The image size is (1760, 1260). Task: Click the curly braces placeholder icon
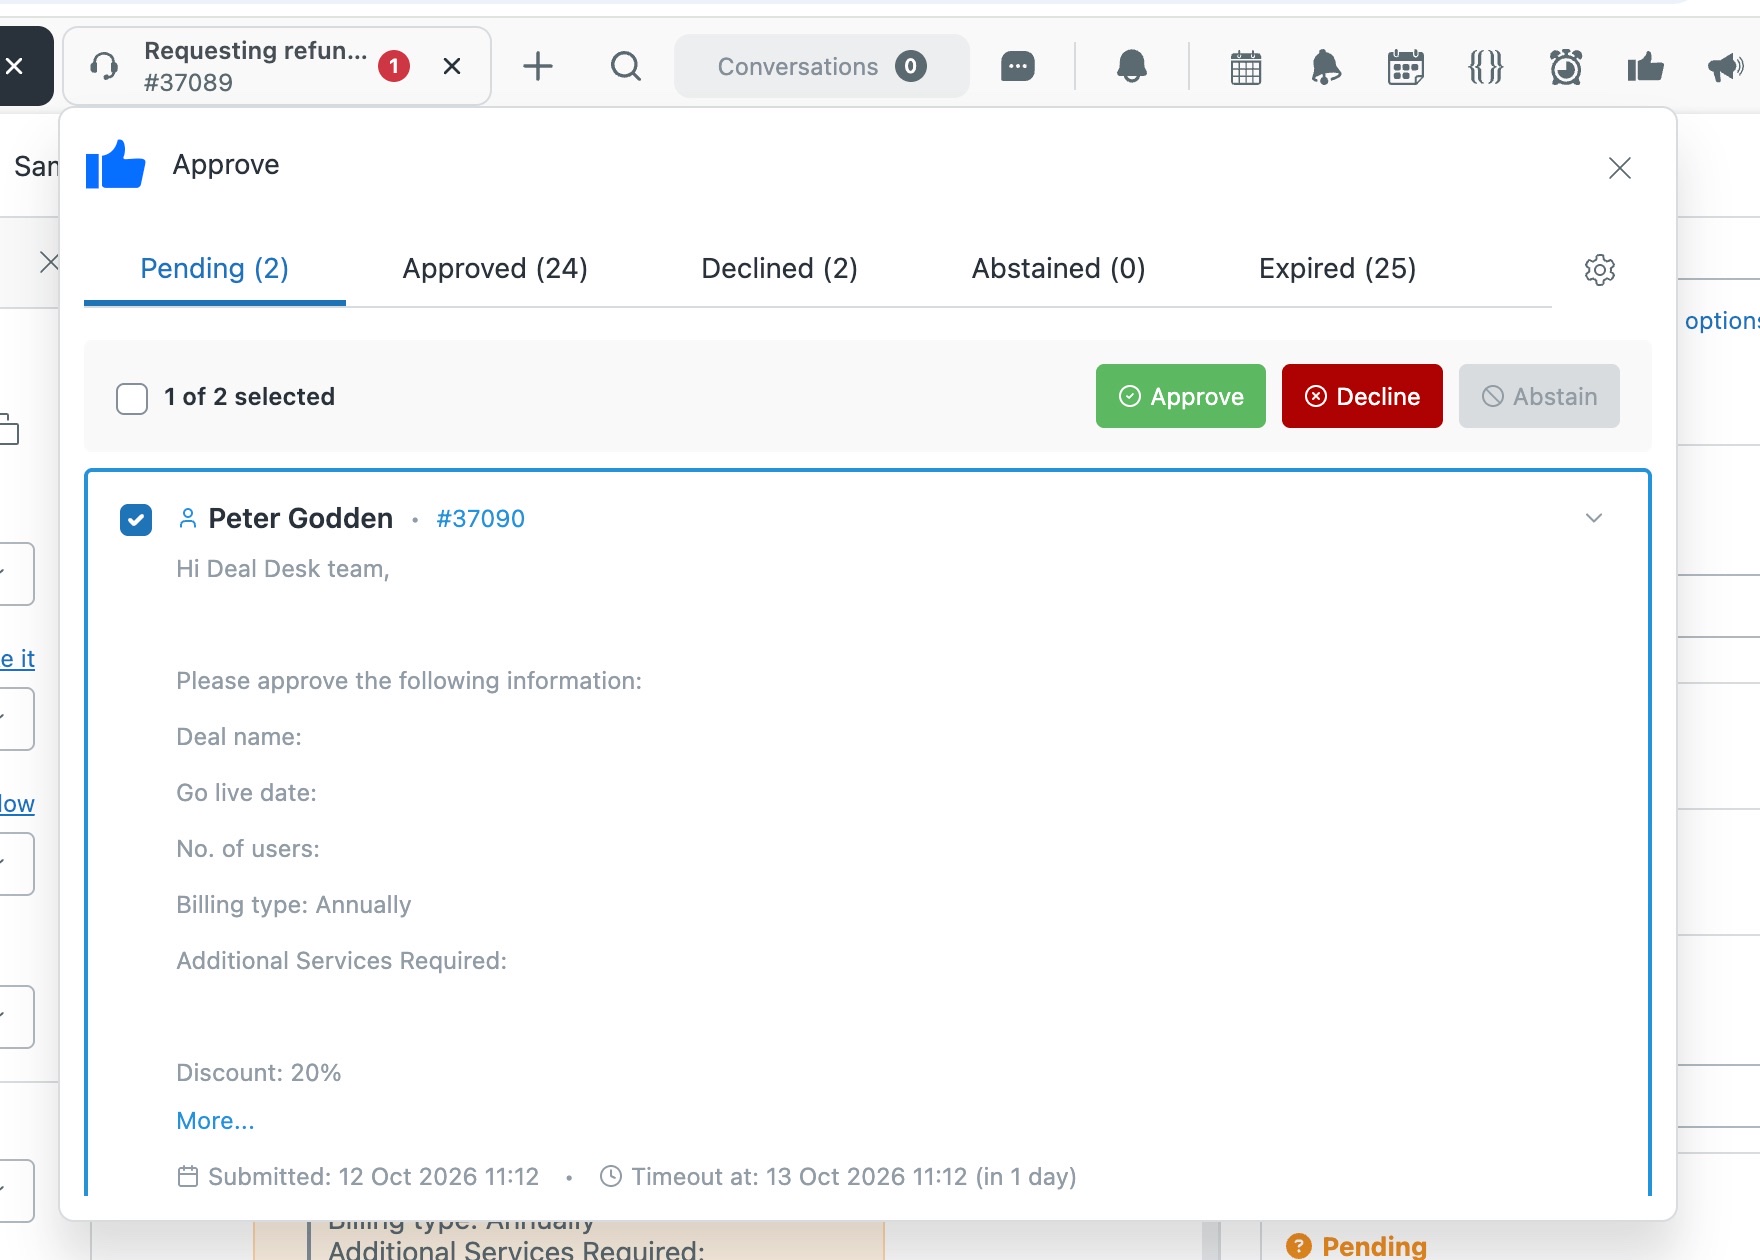[x=1486, y=67]
